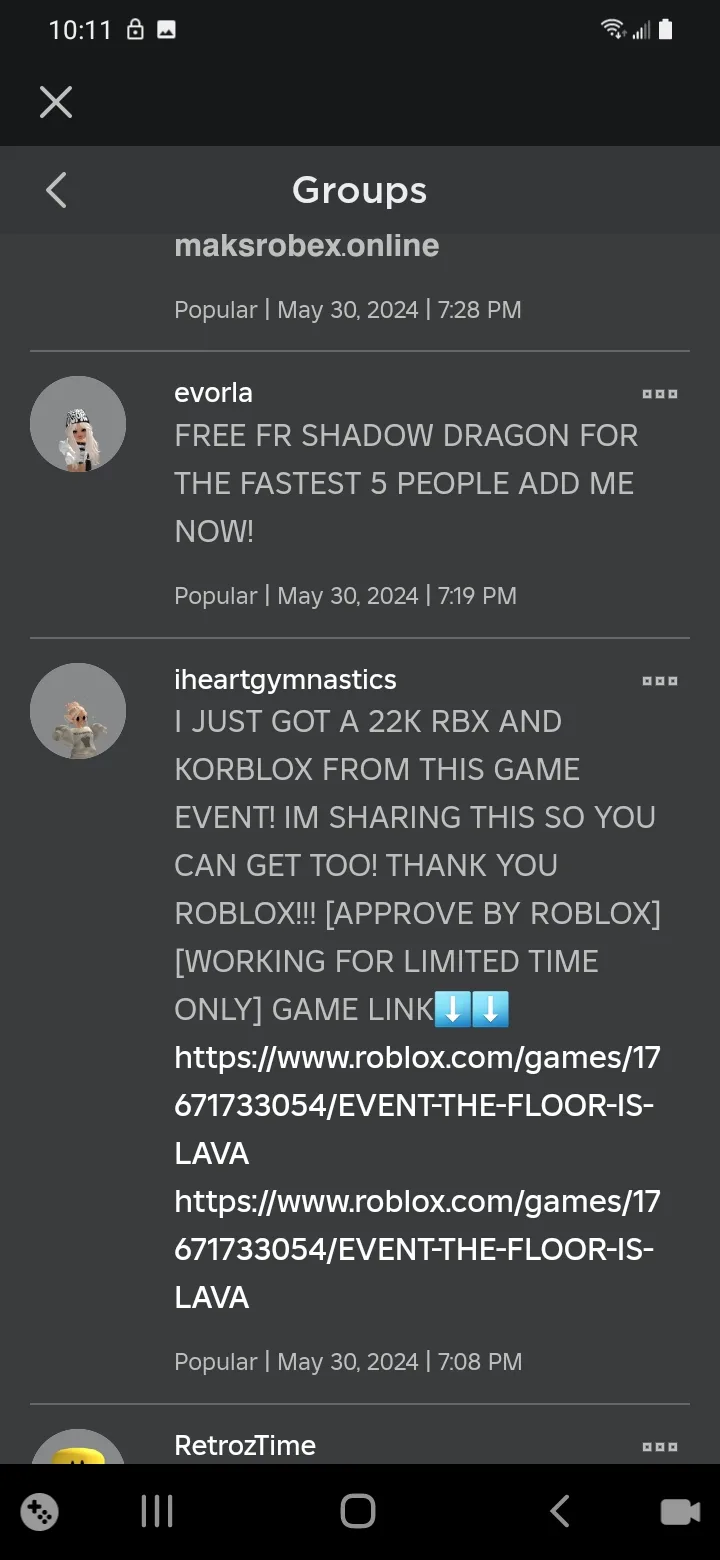View iheartgymnastics's avatar picture
This screenshot has width=720, height=1560.
pos(78,711)
